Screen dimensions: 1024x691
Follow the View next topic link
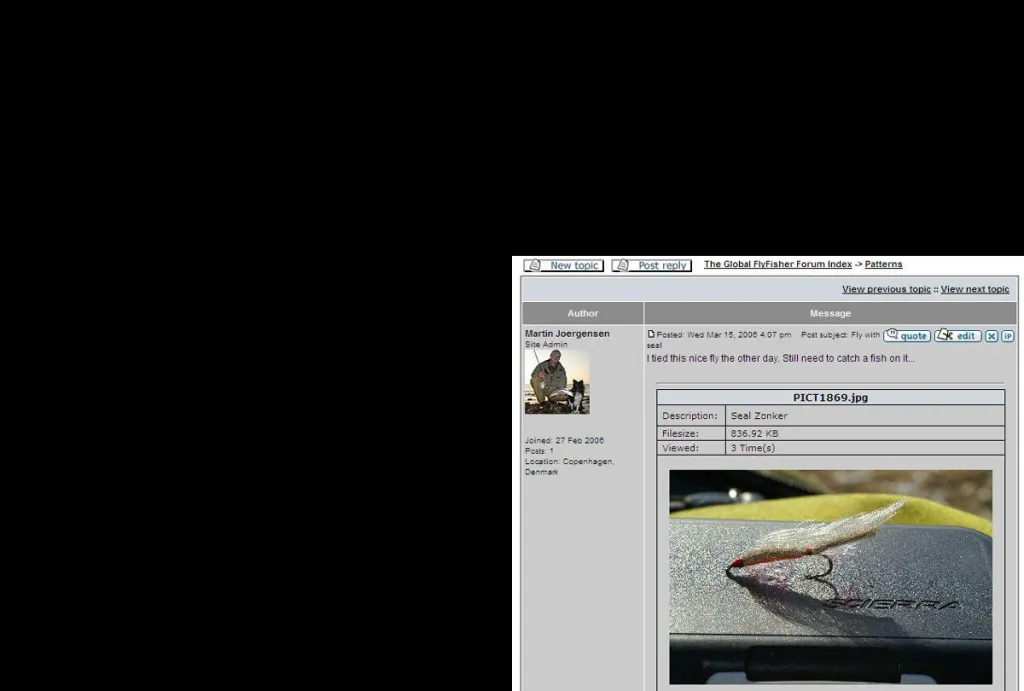[x=974, y=289]
